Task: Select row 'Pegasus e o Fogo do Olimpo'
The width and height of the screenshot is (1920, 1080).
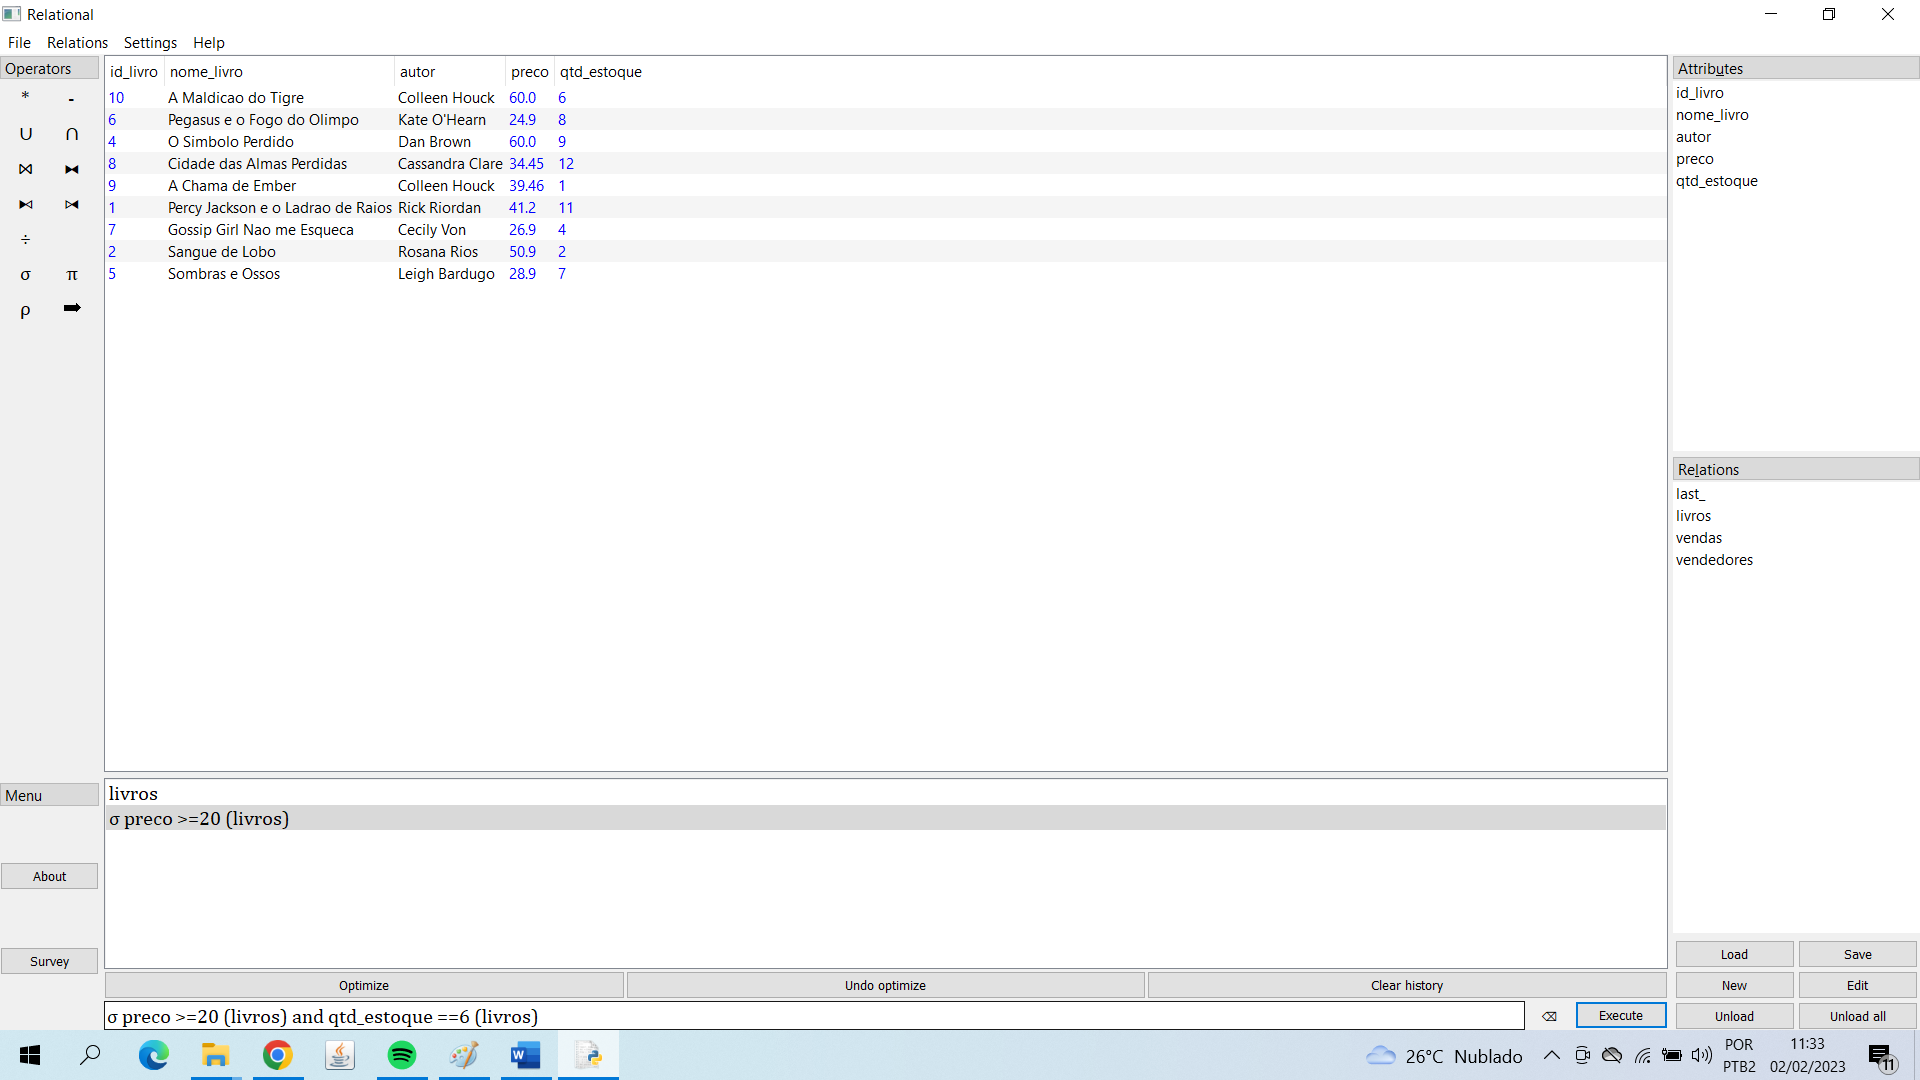Action: [885, 120]
